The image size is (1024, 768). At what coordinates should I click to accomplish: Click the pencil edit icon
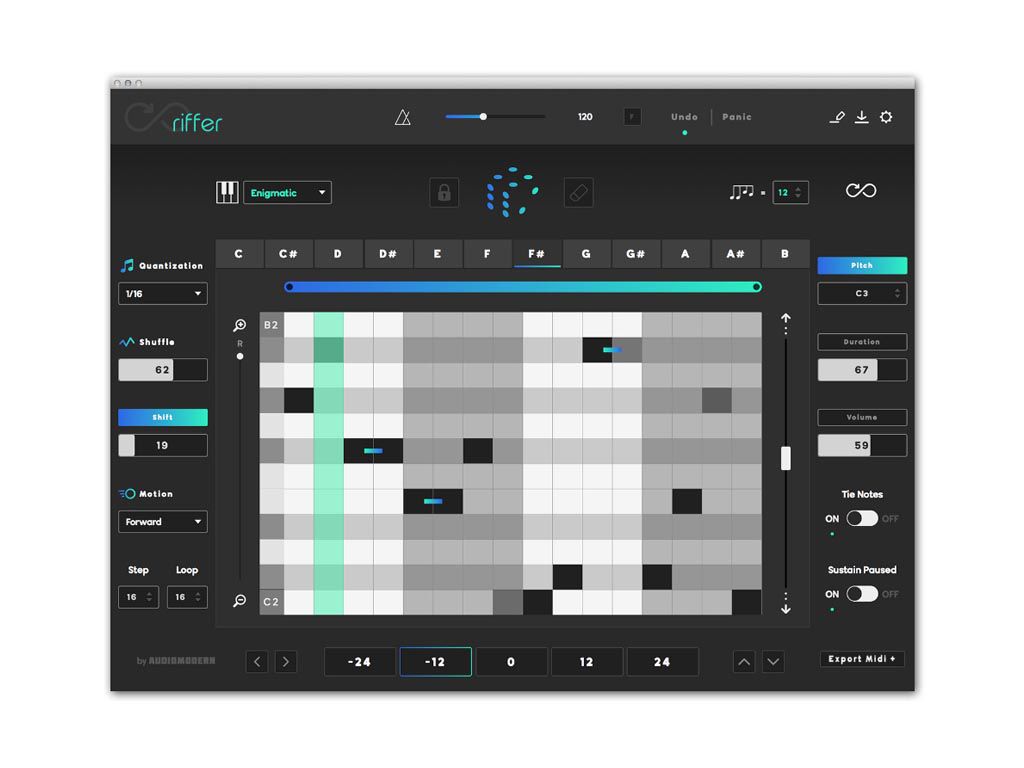837,117
